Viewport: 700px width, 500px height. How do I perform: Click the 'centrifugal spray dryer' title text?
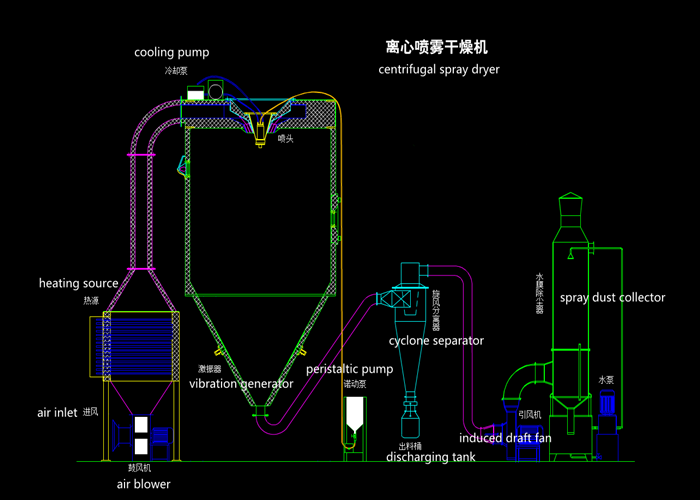coord(439,70)
